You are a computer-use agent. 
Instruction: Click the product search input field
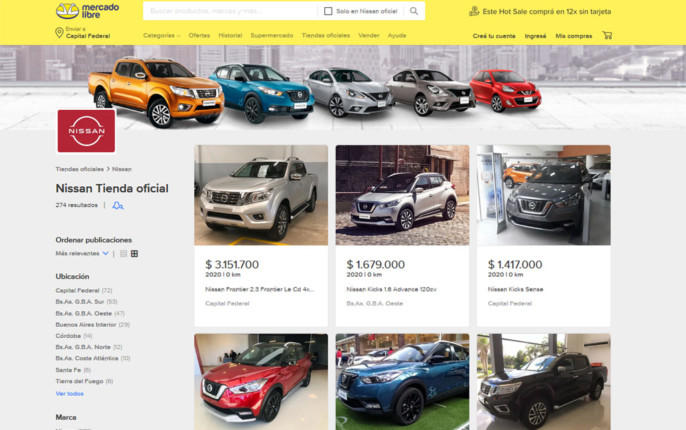click(230, 11)
